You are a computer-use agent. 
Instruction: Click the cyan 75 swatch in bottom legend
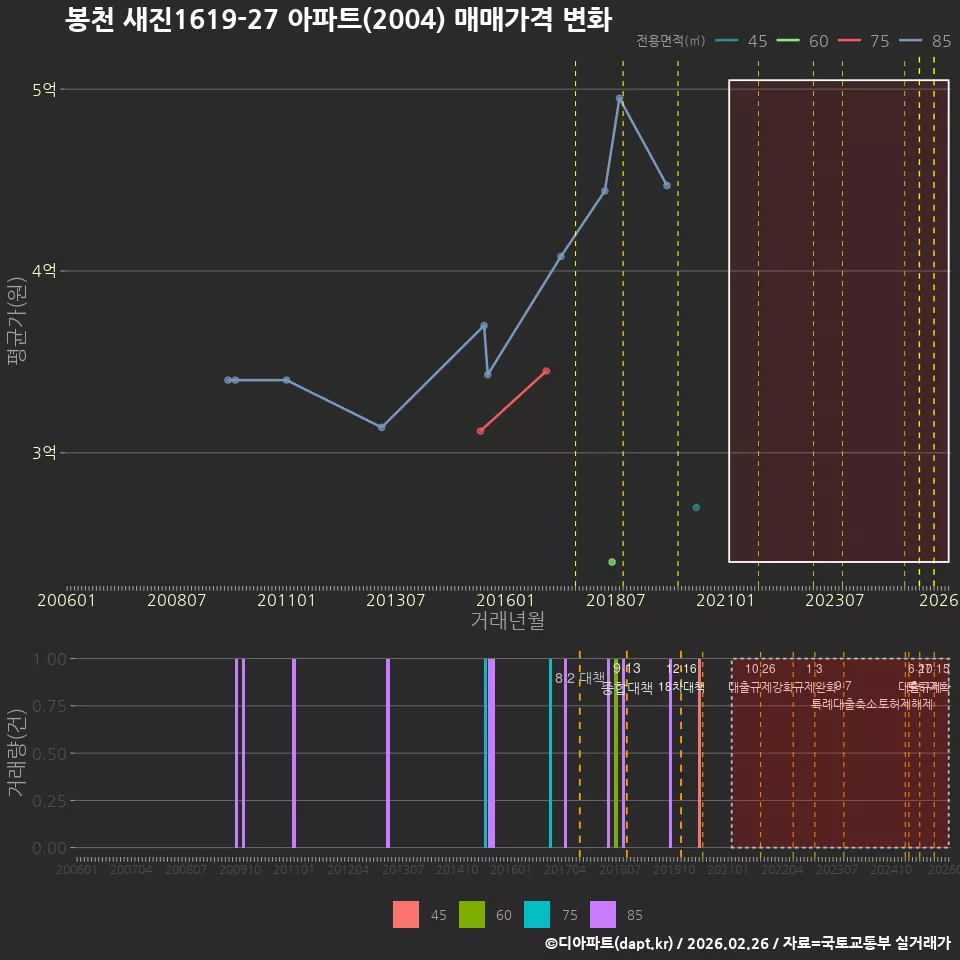(x=537, y=915)
